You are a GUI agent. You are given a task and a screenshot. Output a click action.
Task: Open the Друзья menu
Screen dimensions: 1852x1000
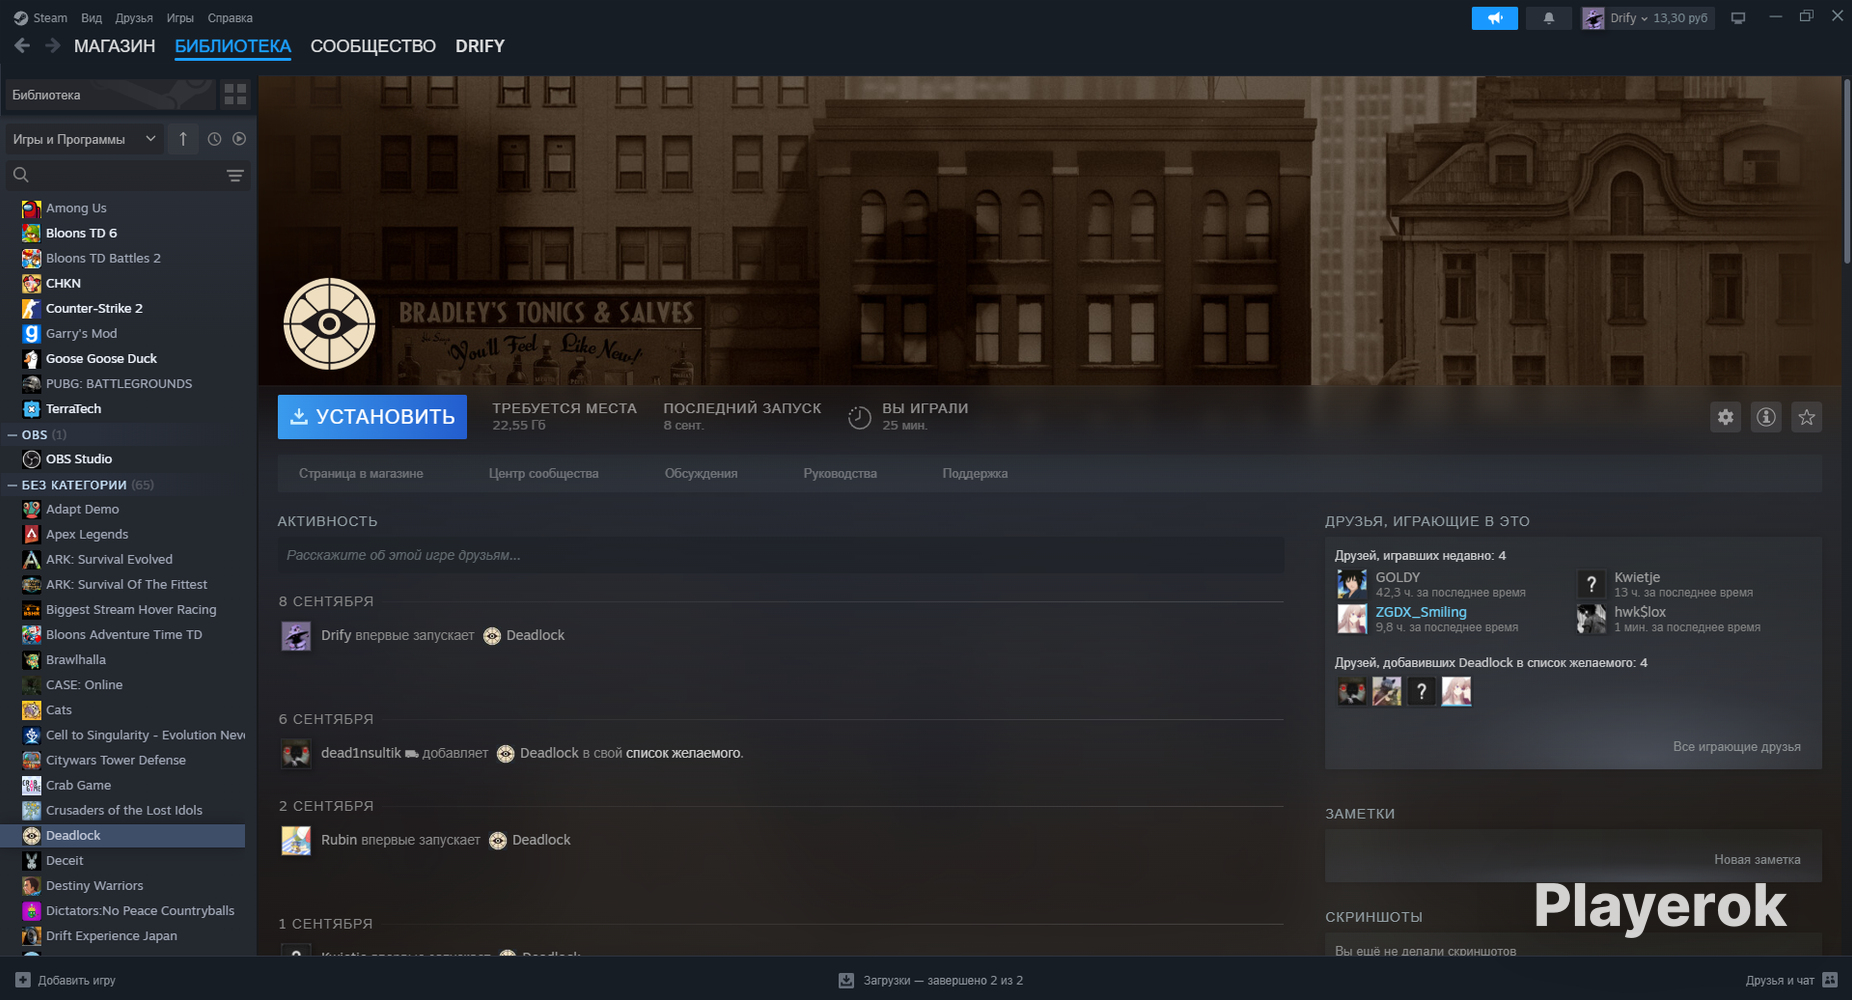pyautogui.click(x=134, y=18)
